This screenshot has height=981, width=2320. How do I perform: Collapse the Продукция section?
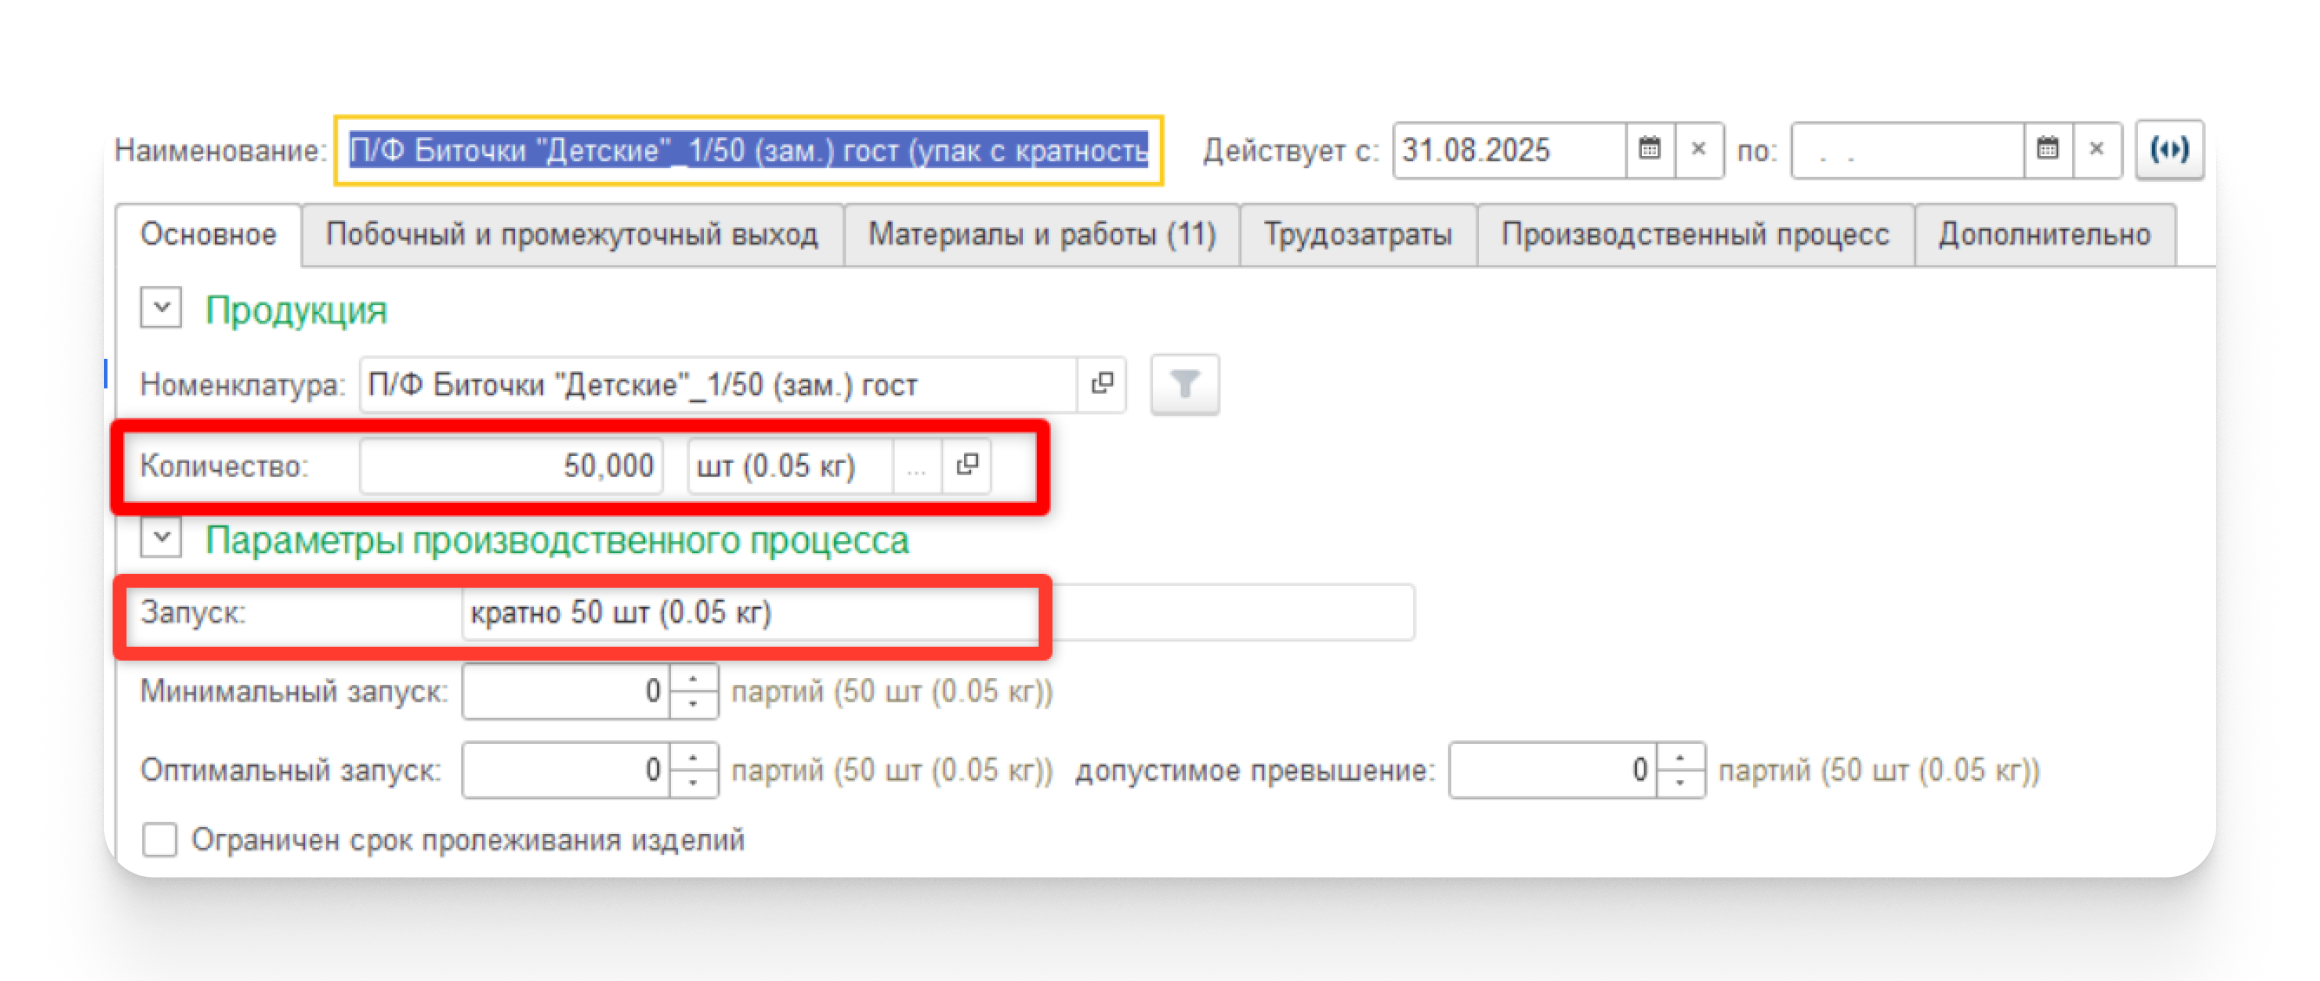click(161, 308)
